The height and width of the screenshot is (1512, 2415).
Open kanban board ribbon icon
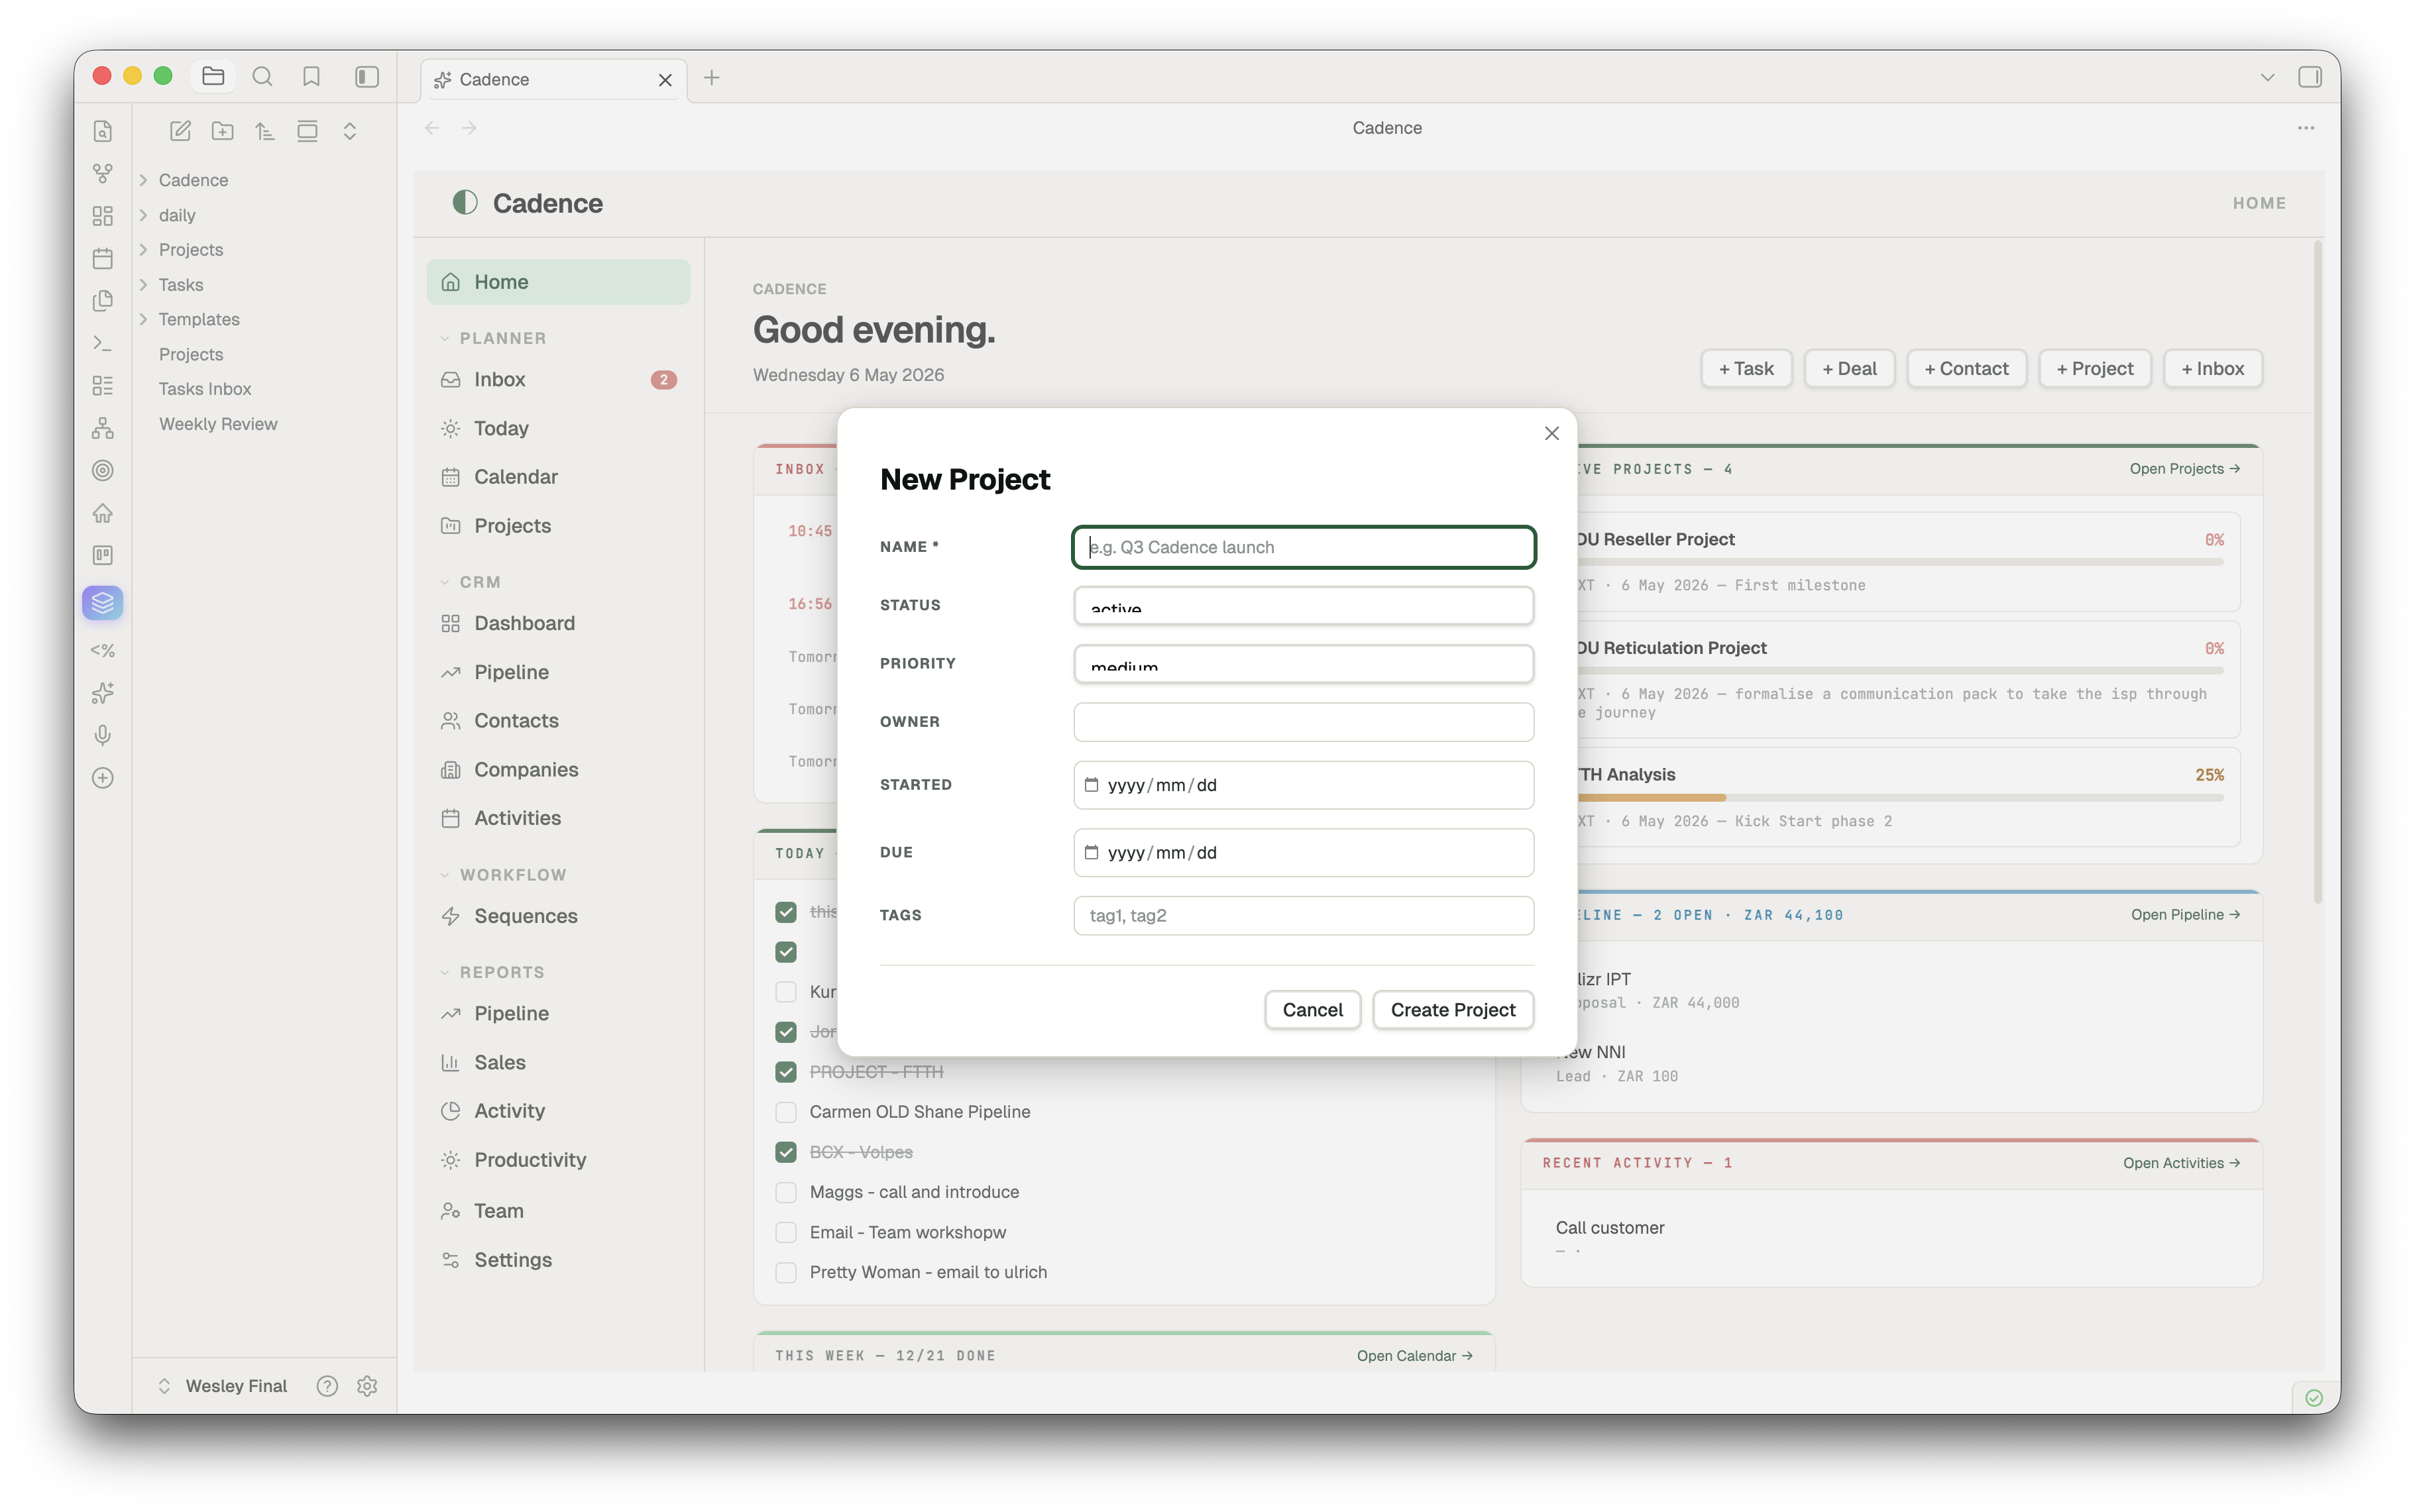point(102,555)
